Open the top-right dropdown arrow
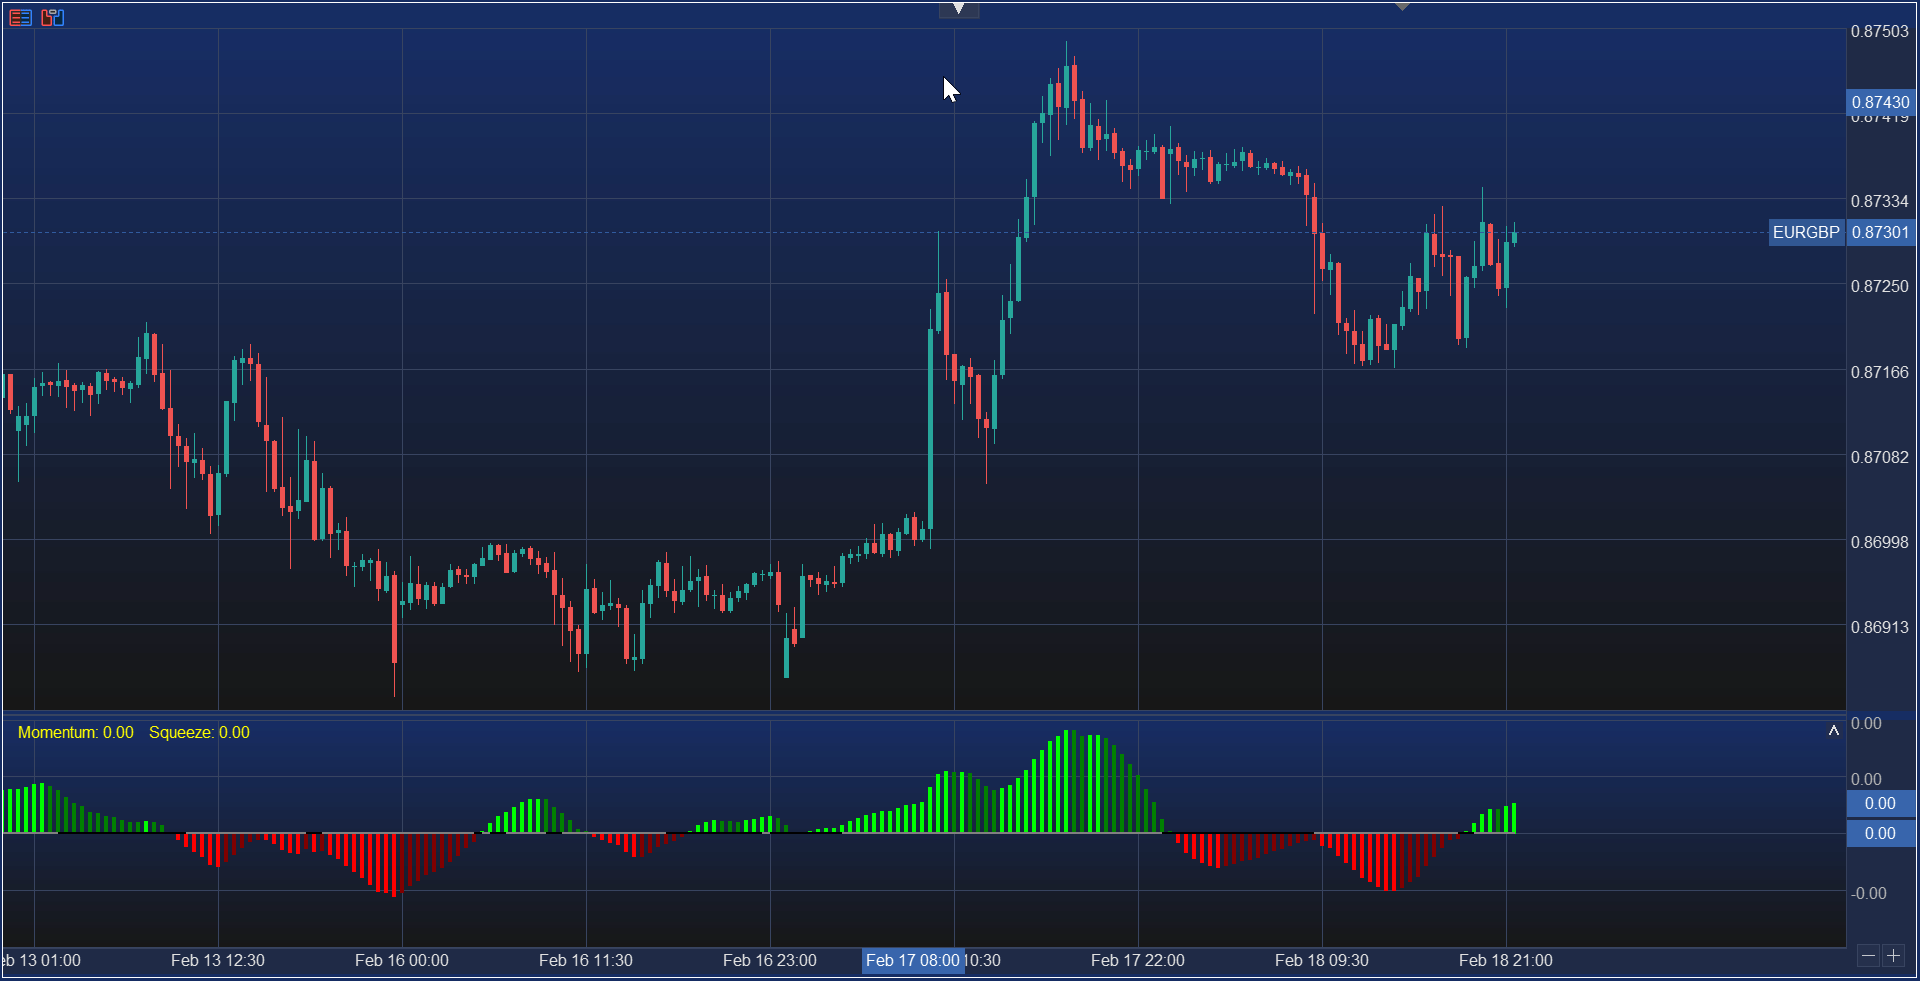This screenshot has height=981, width=1920. point(1402,5)
